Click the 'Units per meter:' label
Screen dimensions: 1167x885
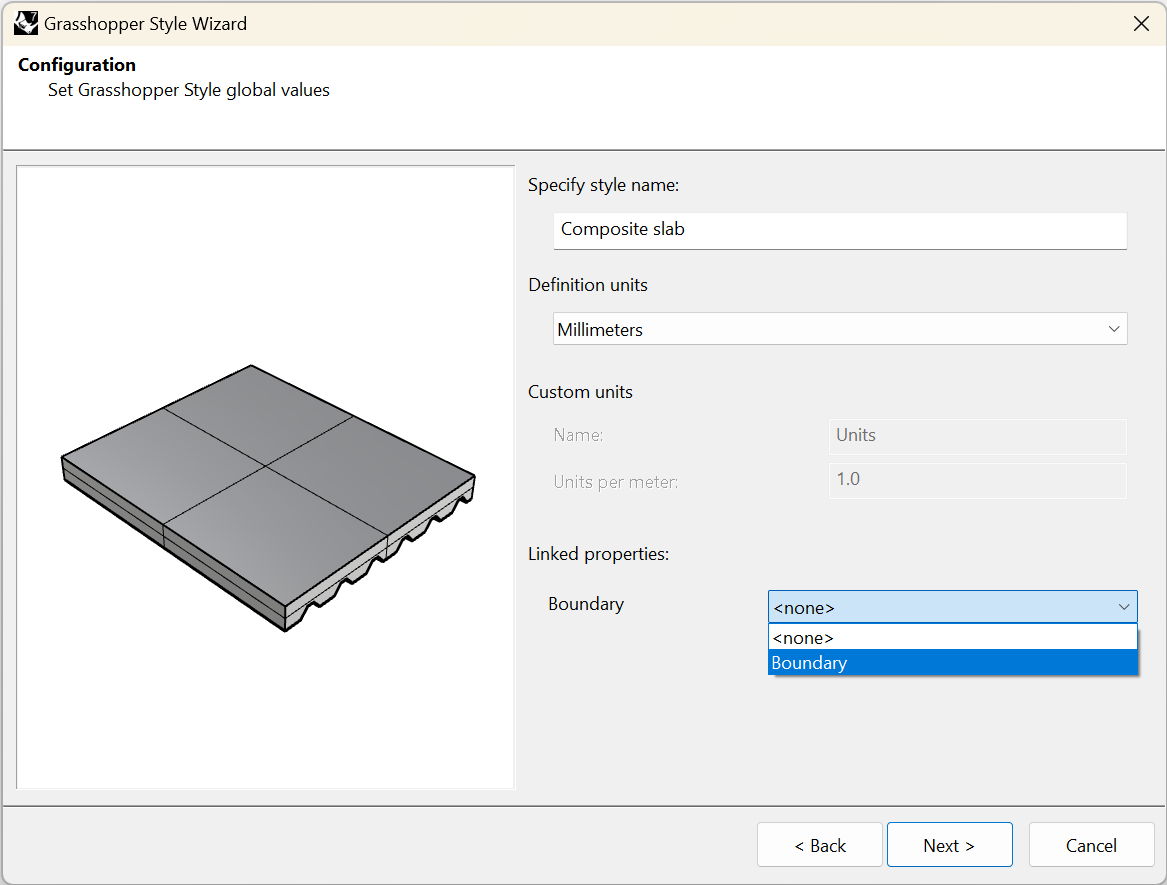tap(616, 482)
